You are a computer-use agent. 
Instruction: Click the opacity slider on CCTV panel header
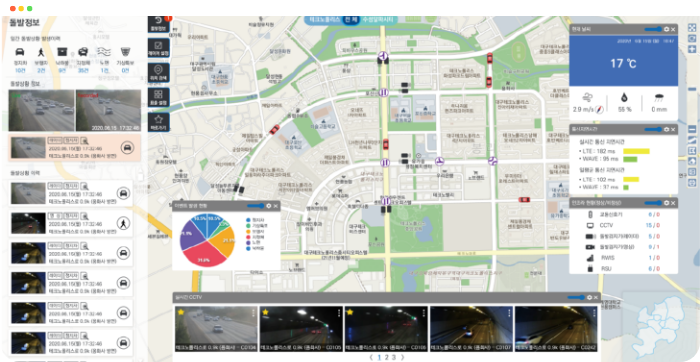576,297
